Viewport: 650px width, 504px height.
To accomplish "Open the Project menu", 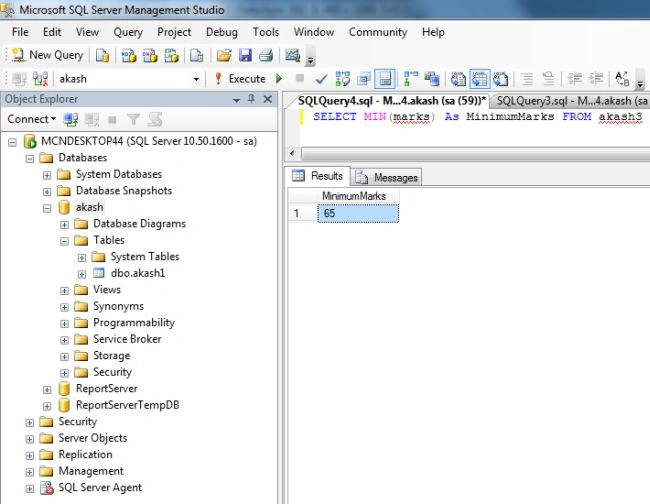I will [x=174, y=32].
